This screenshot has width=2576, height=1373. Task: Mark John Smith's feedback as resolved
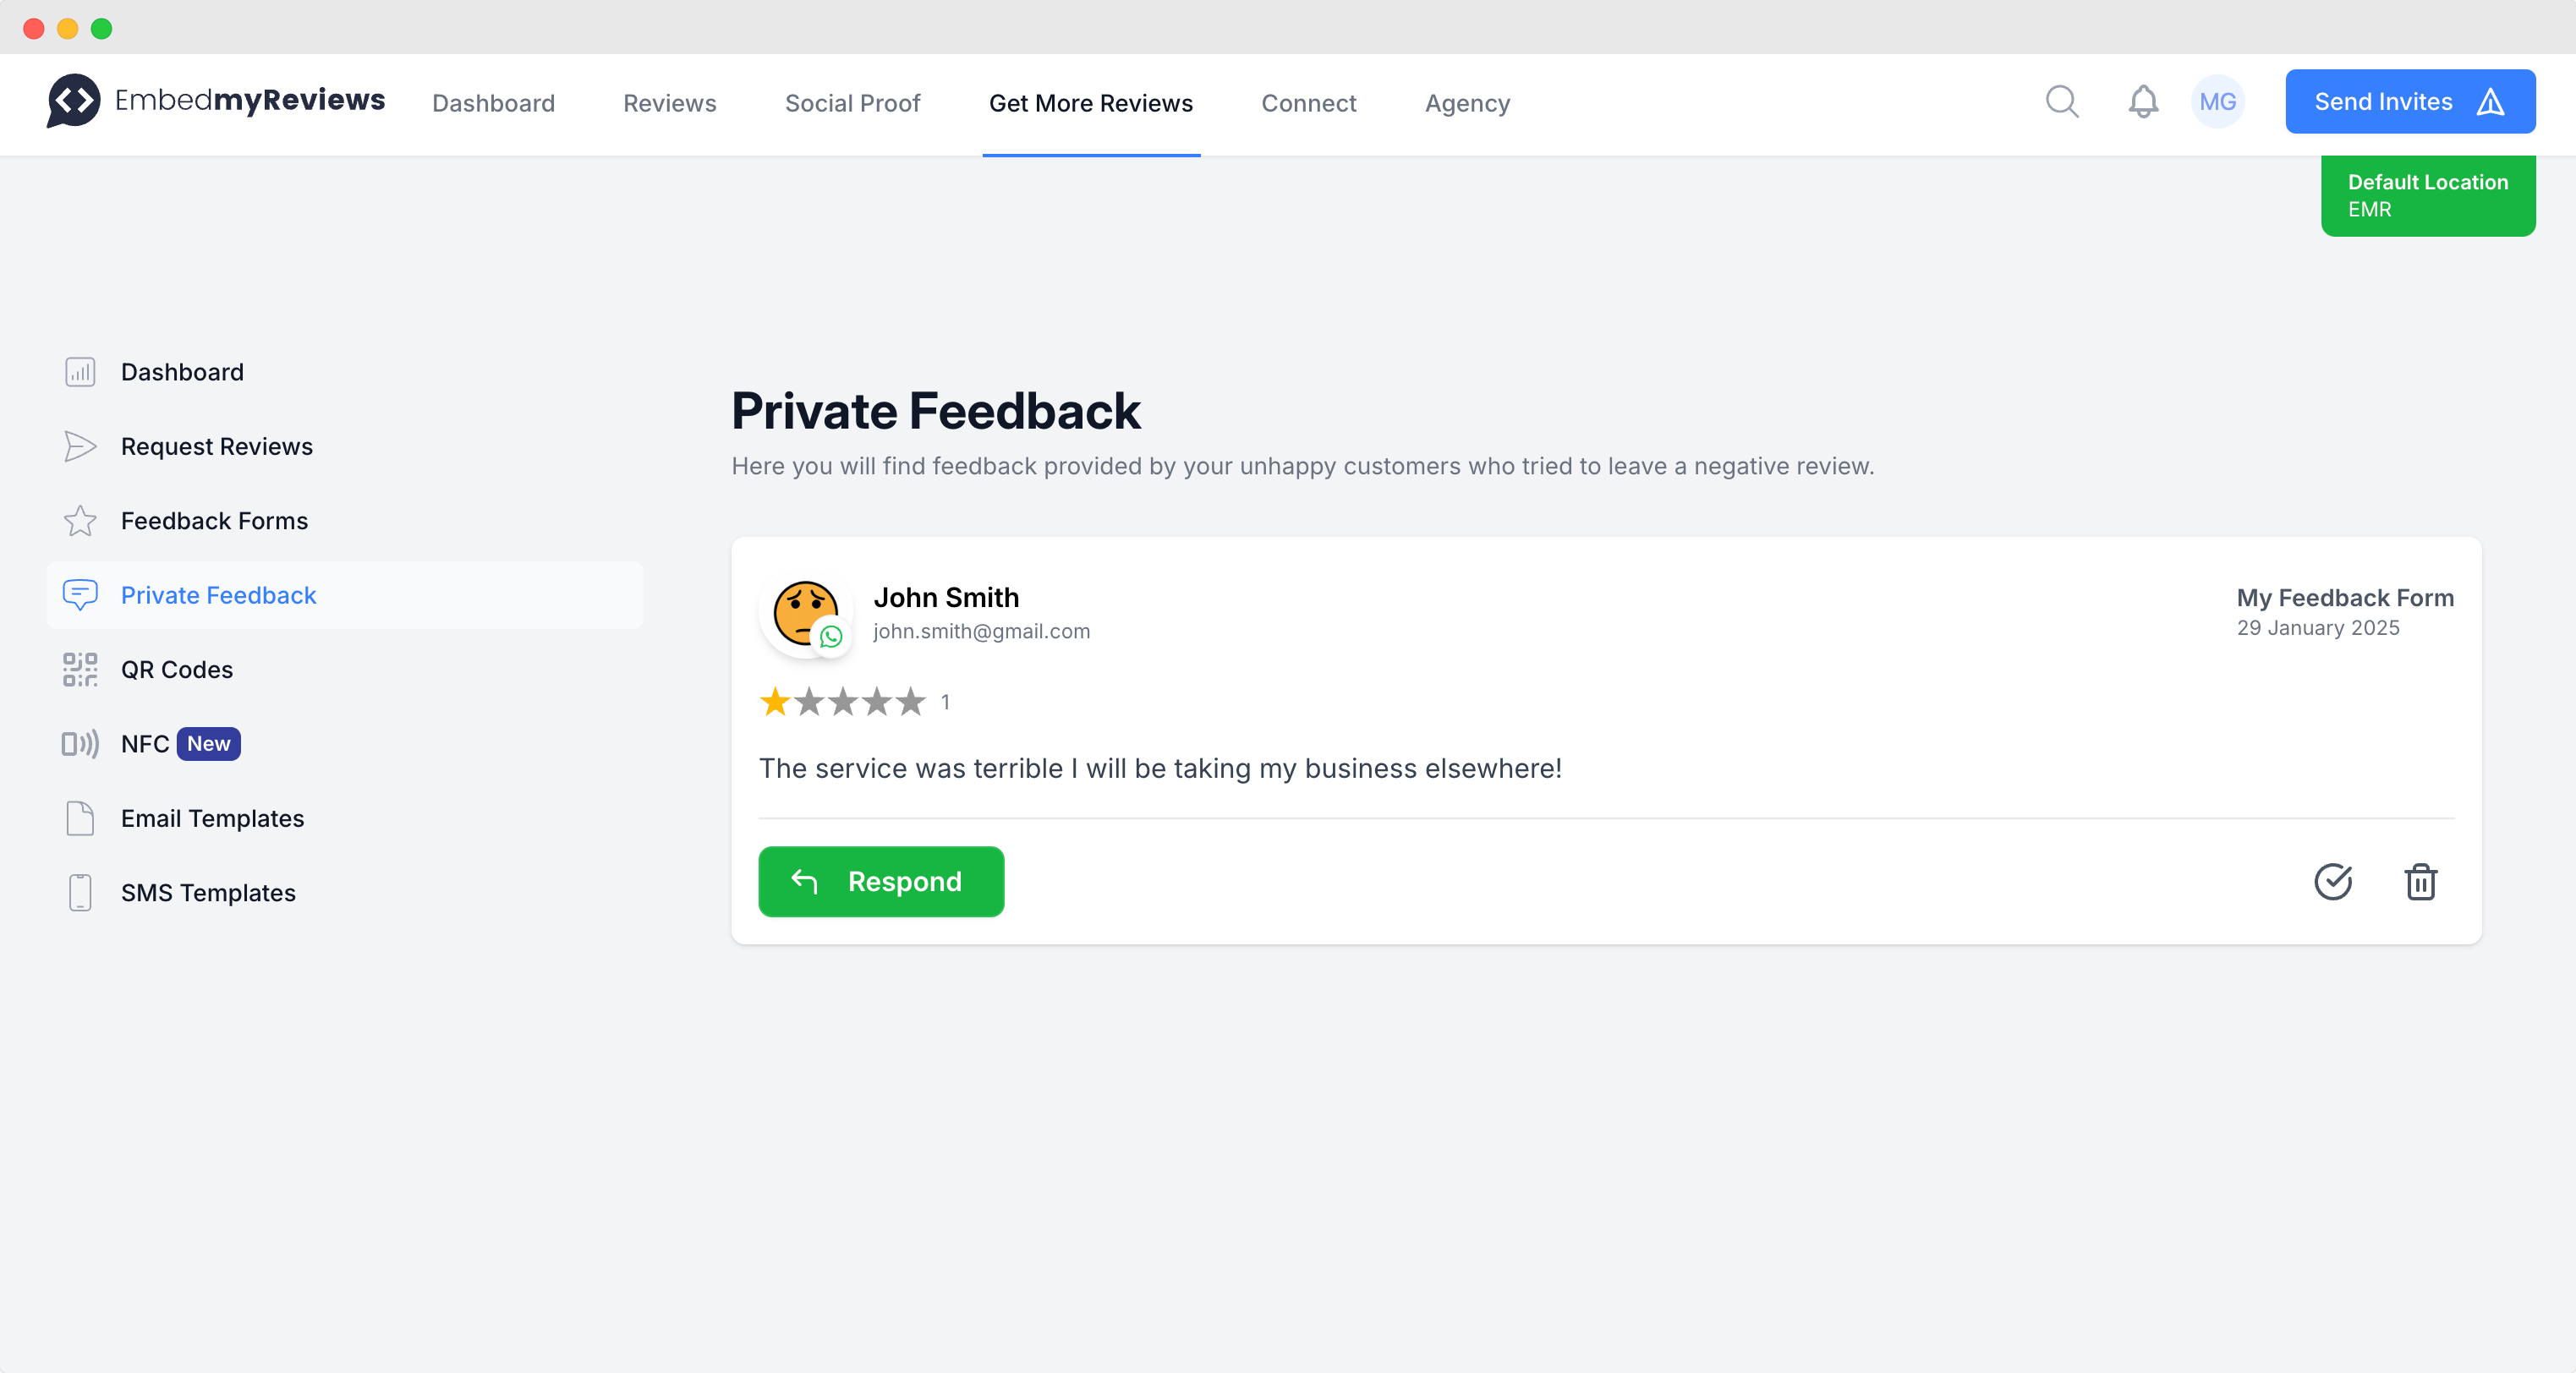click(2332, 882)
